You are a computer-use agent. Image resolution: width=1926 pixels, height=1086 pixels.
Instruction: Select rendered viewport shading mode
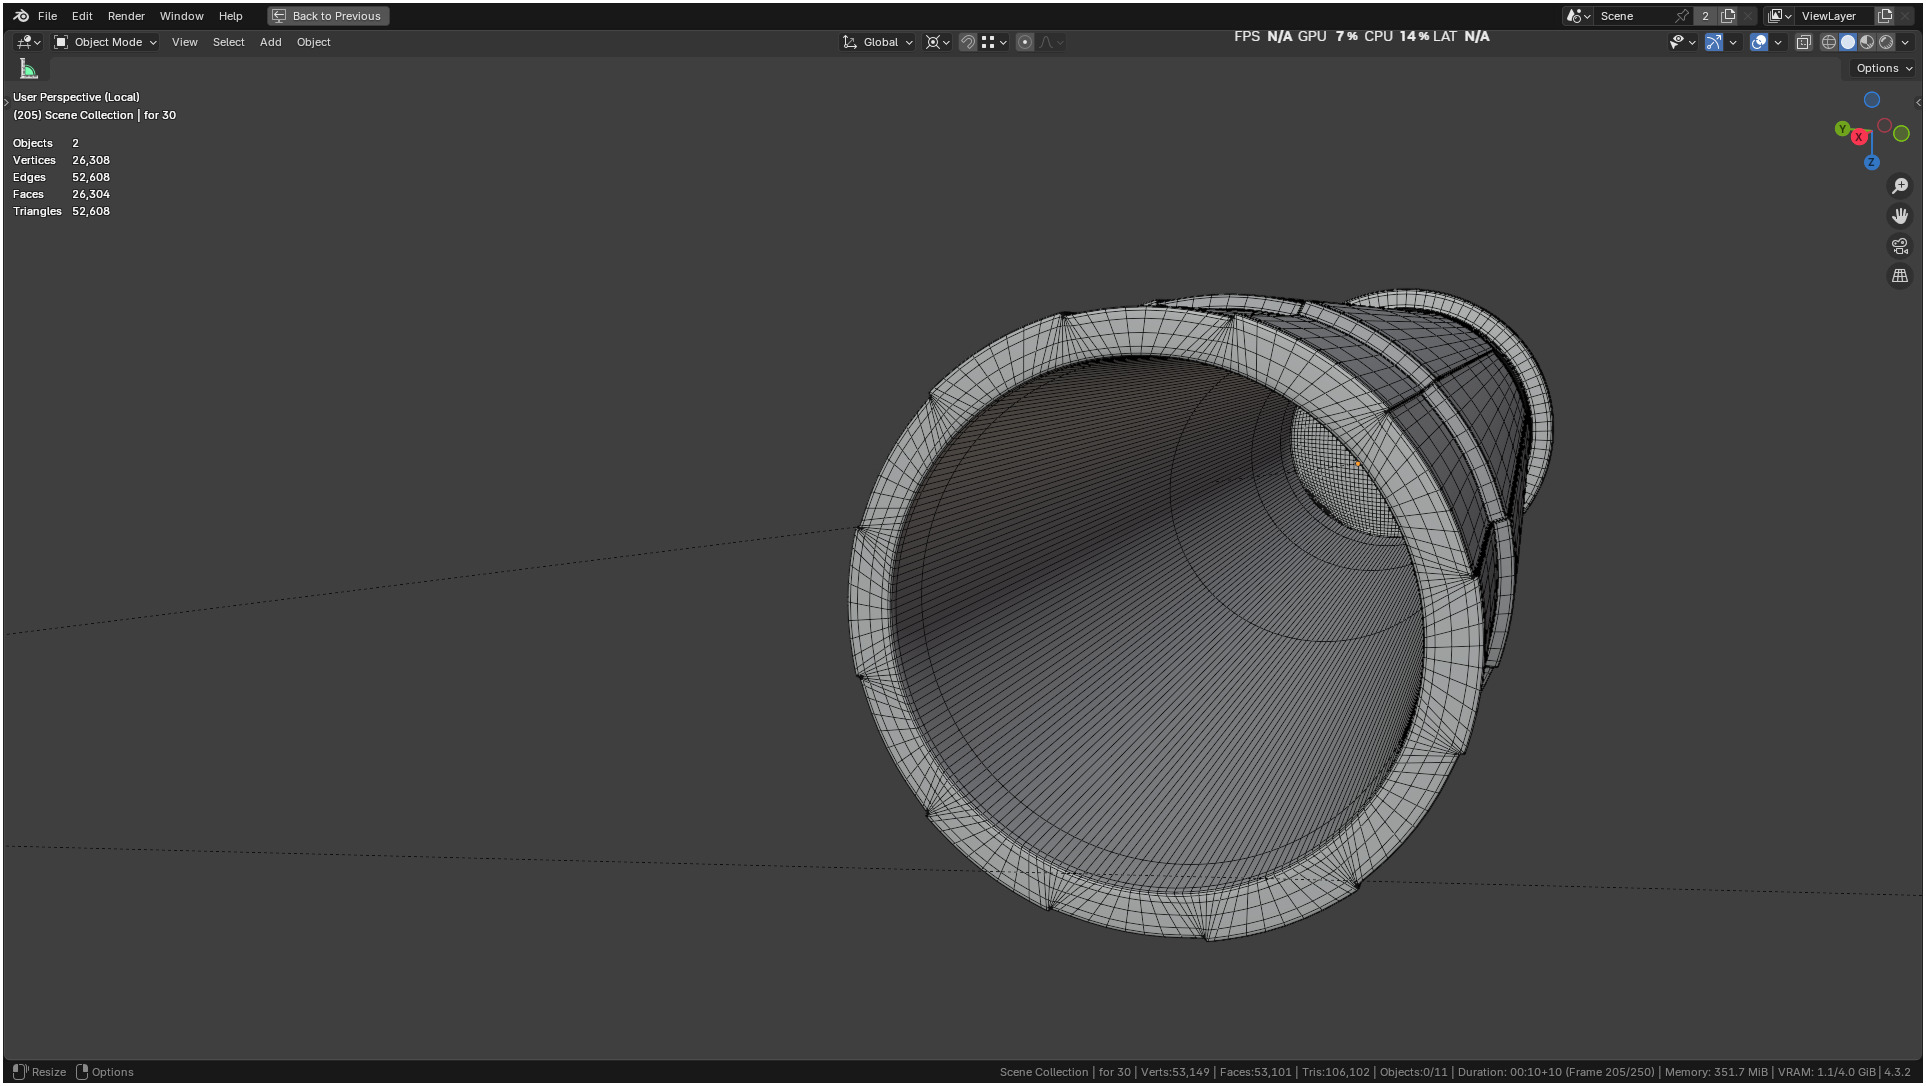tap(1886, 42)
